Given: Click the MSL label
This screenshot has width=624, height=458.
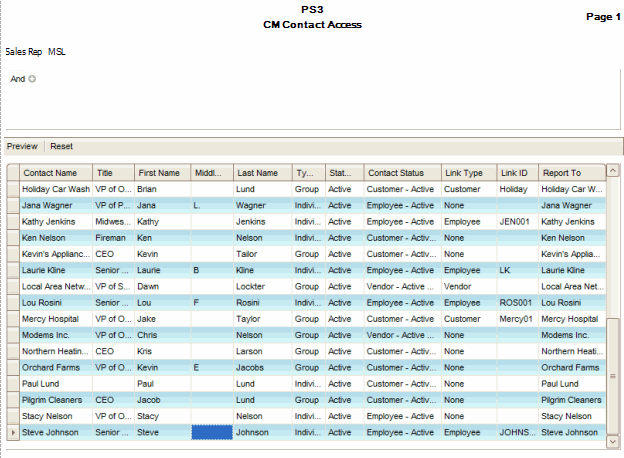Looking at the screenshot, I should pos(57,51).
